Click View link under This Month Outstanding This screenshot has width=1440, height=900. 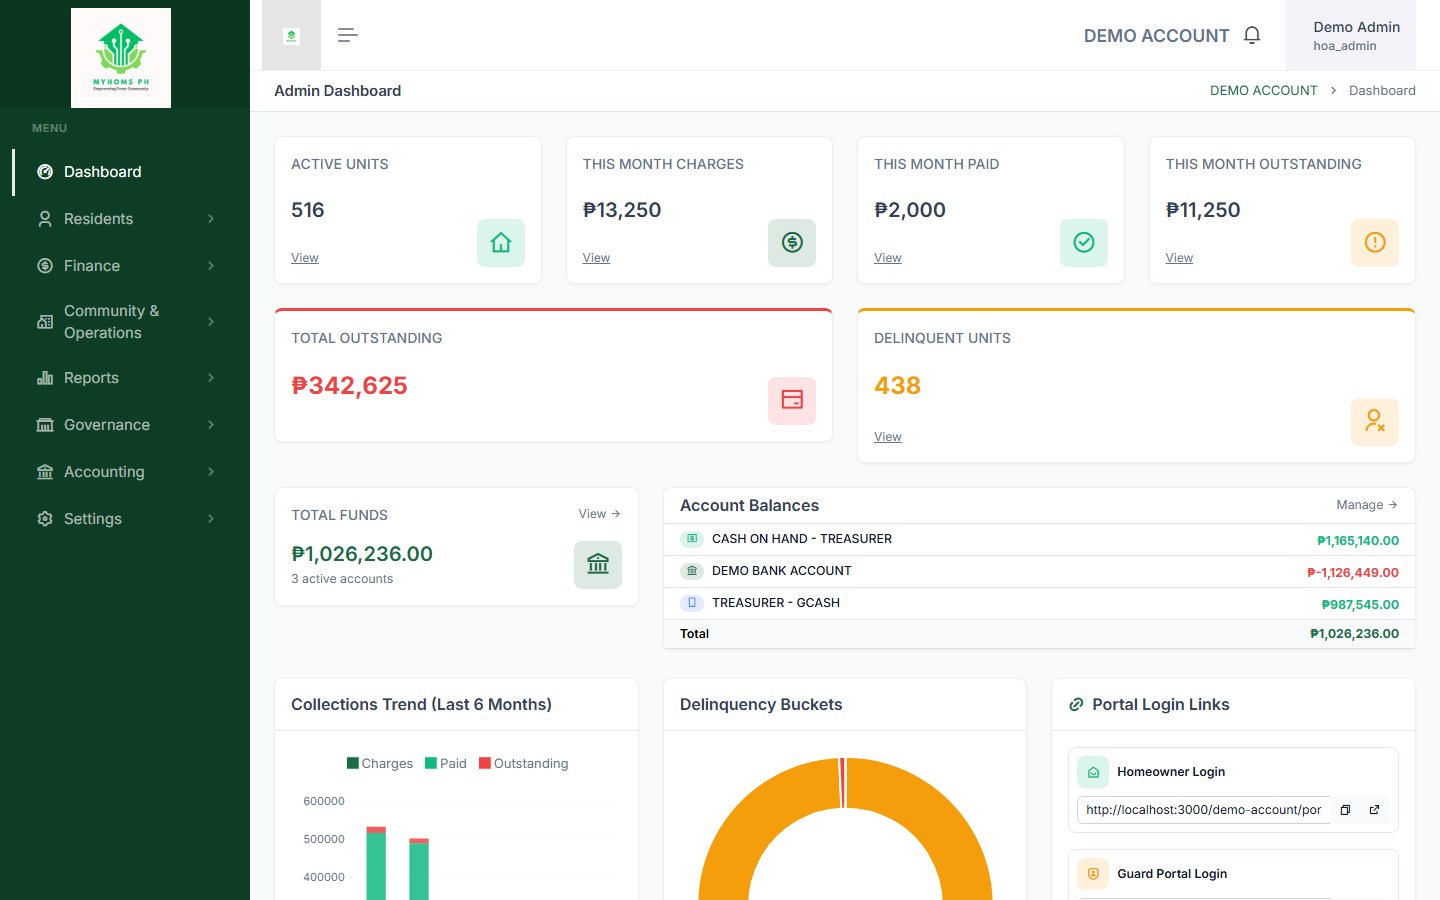pos(1179,258)
